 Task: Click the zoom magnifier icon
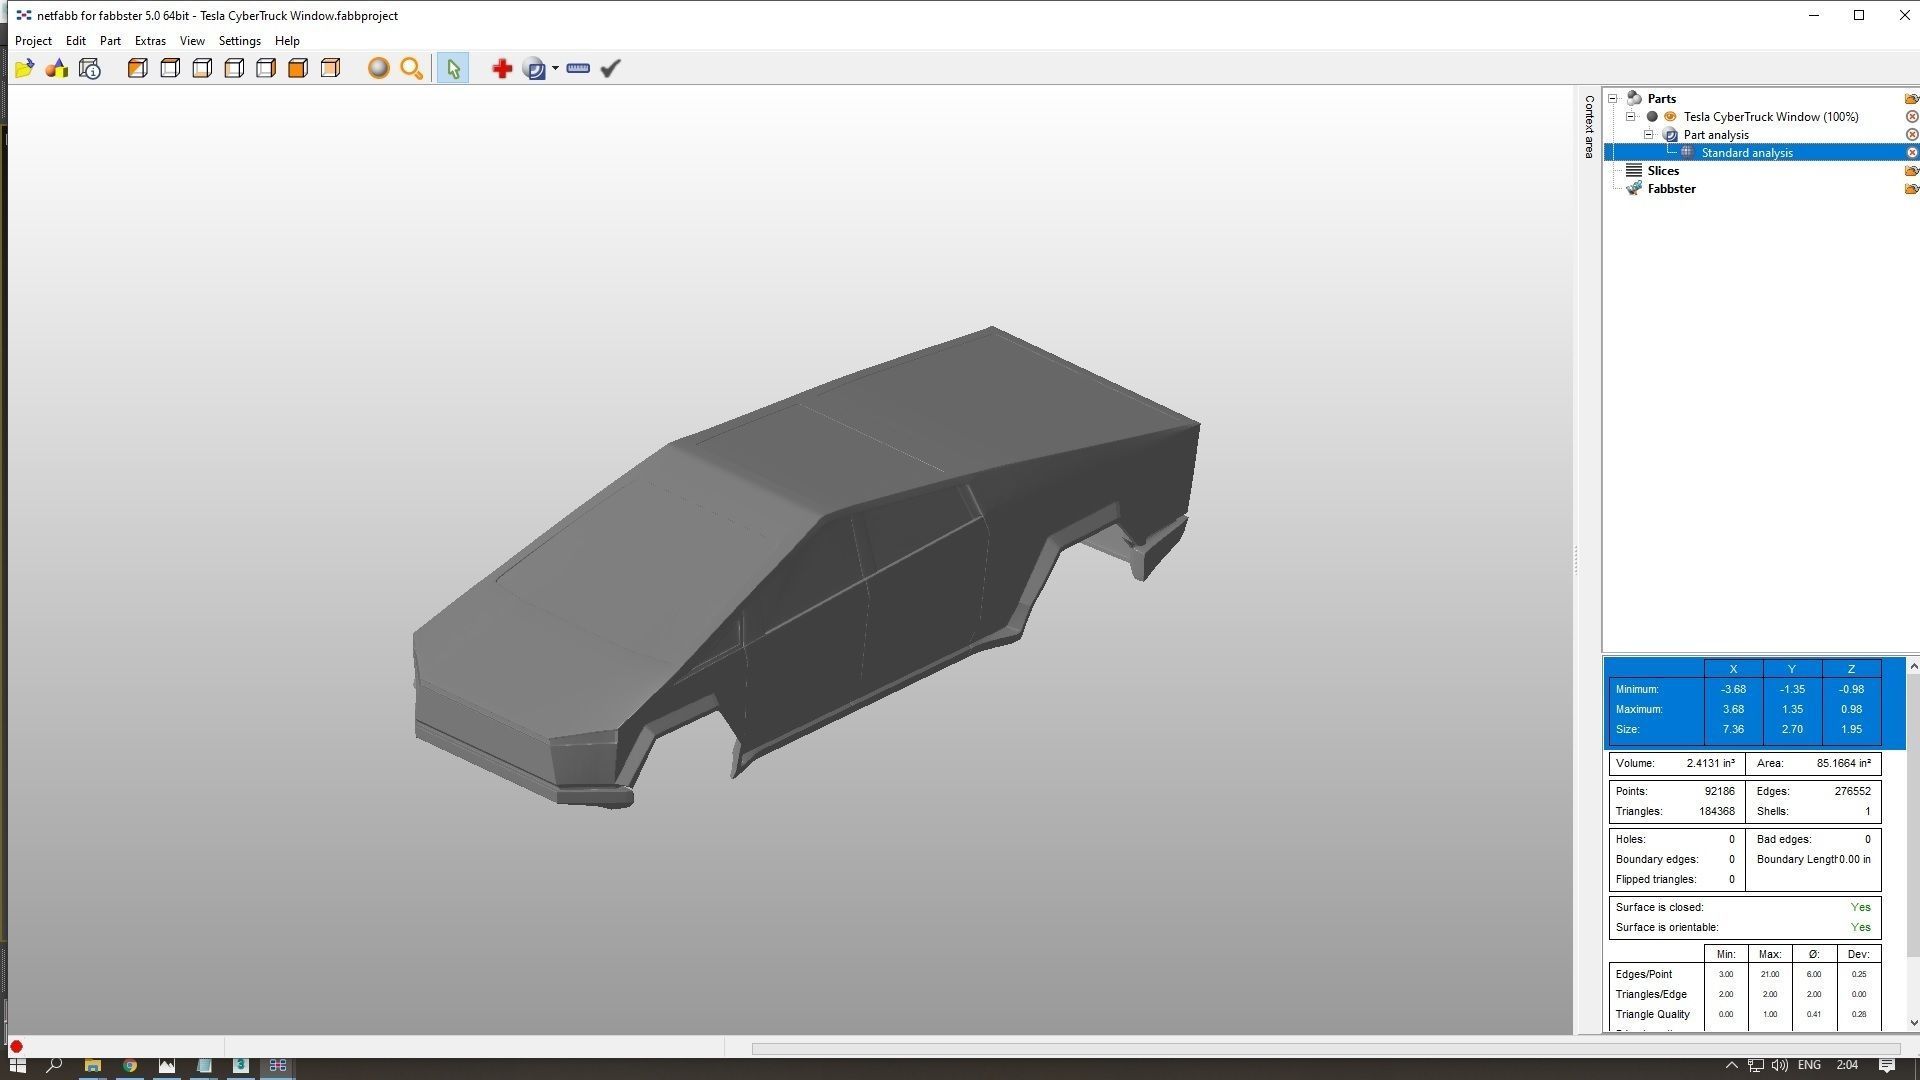[x=411, y=69]
